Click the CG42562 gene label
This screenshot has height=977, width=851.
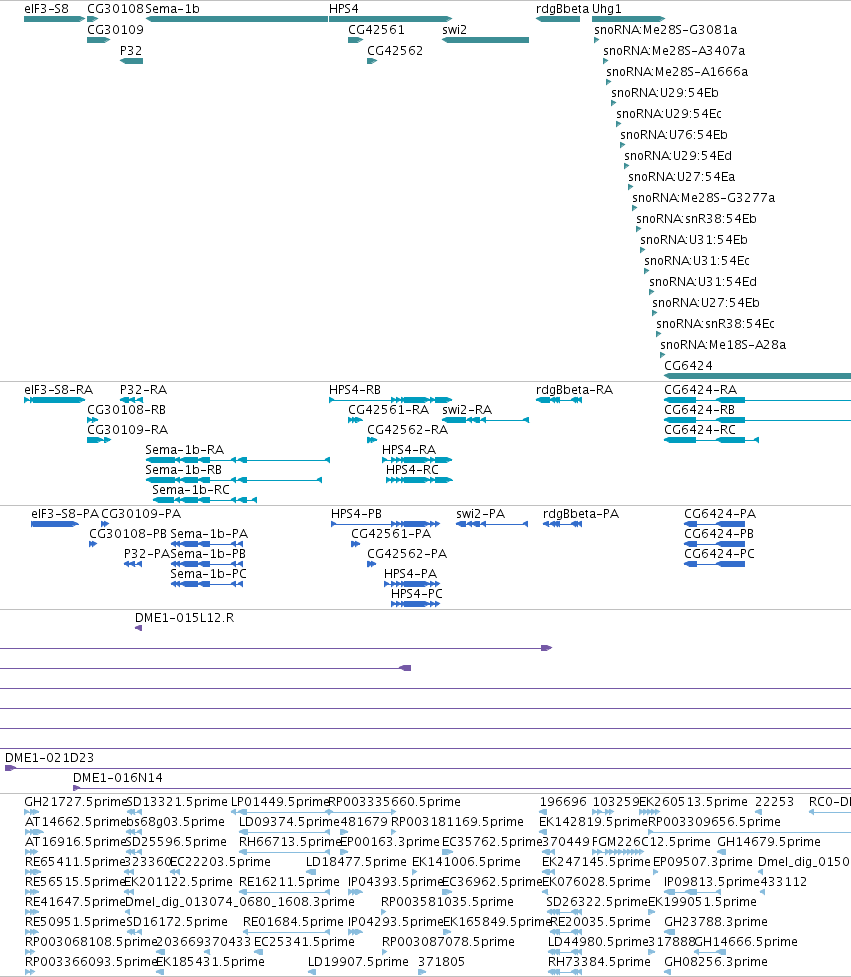395,50
